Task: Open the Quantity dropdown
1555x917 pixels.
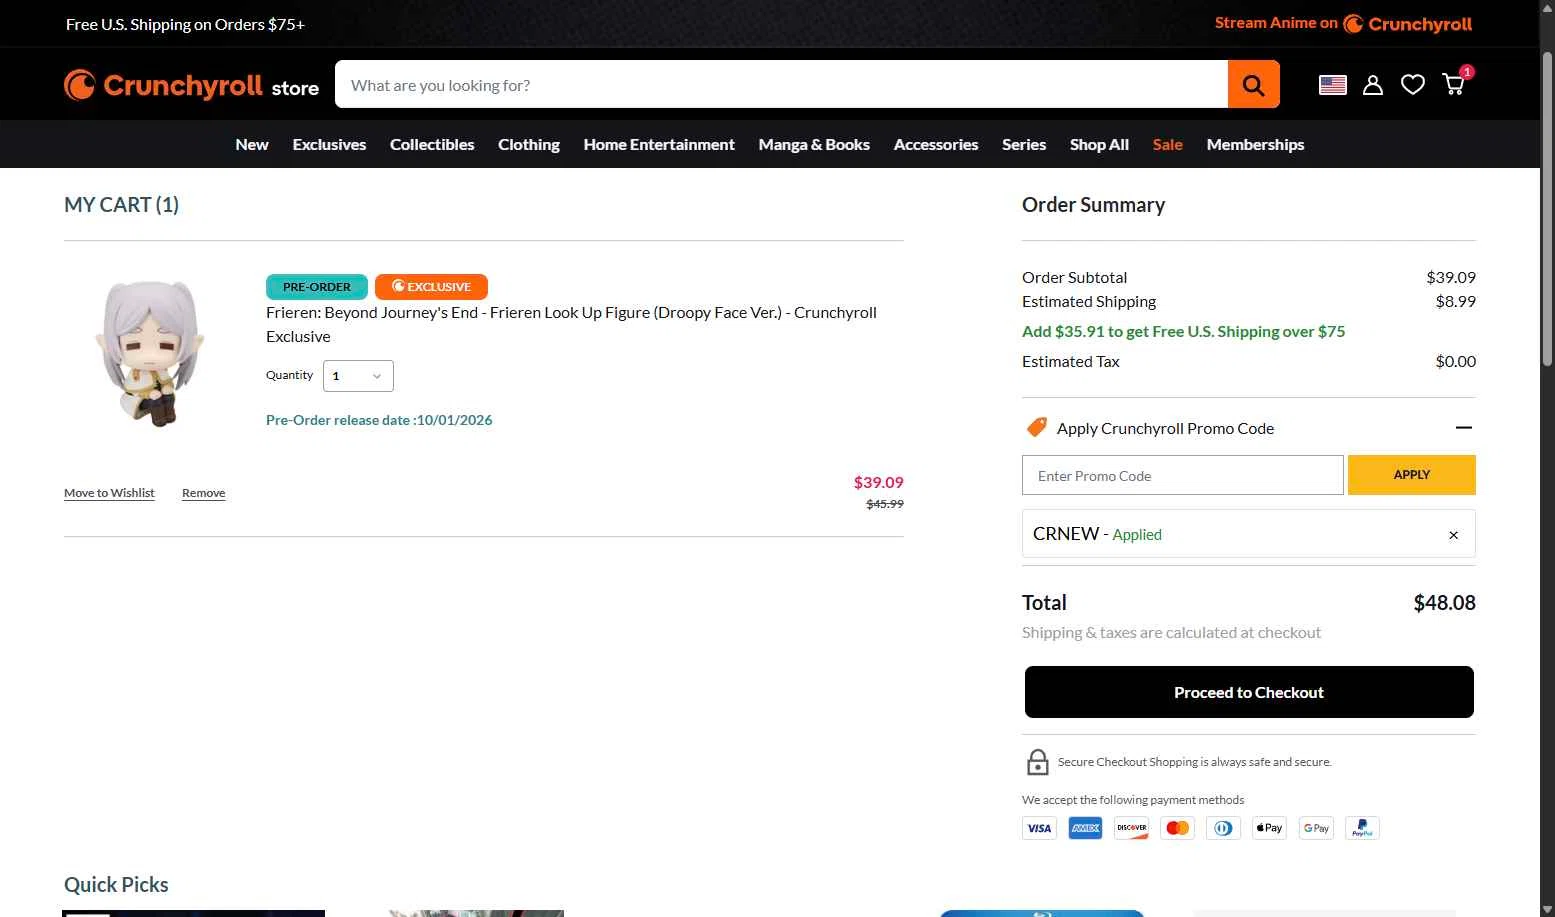Action: (x=358, y=376)
